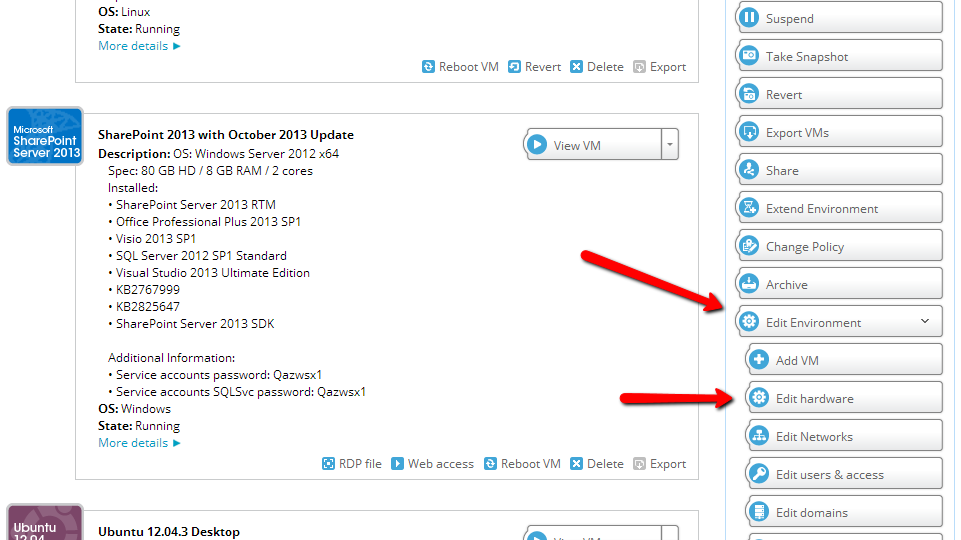The image size is (961, 540).
Task: Click the Extend Environment button label
Action: point(822,209)
